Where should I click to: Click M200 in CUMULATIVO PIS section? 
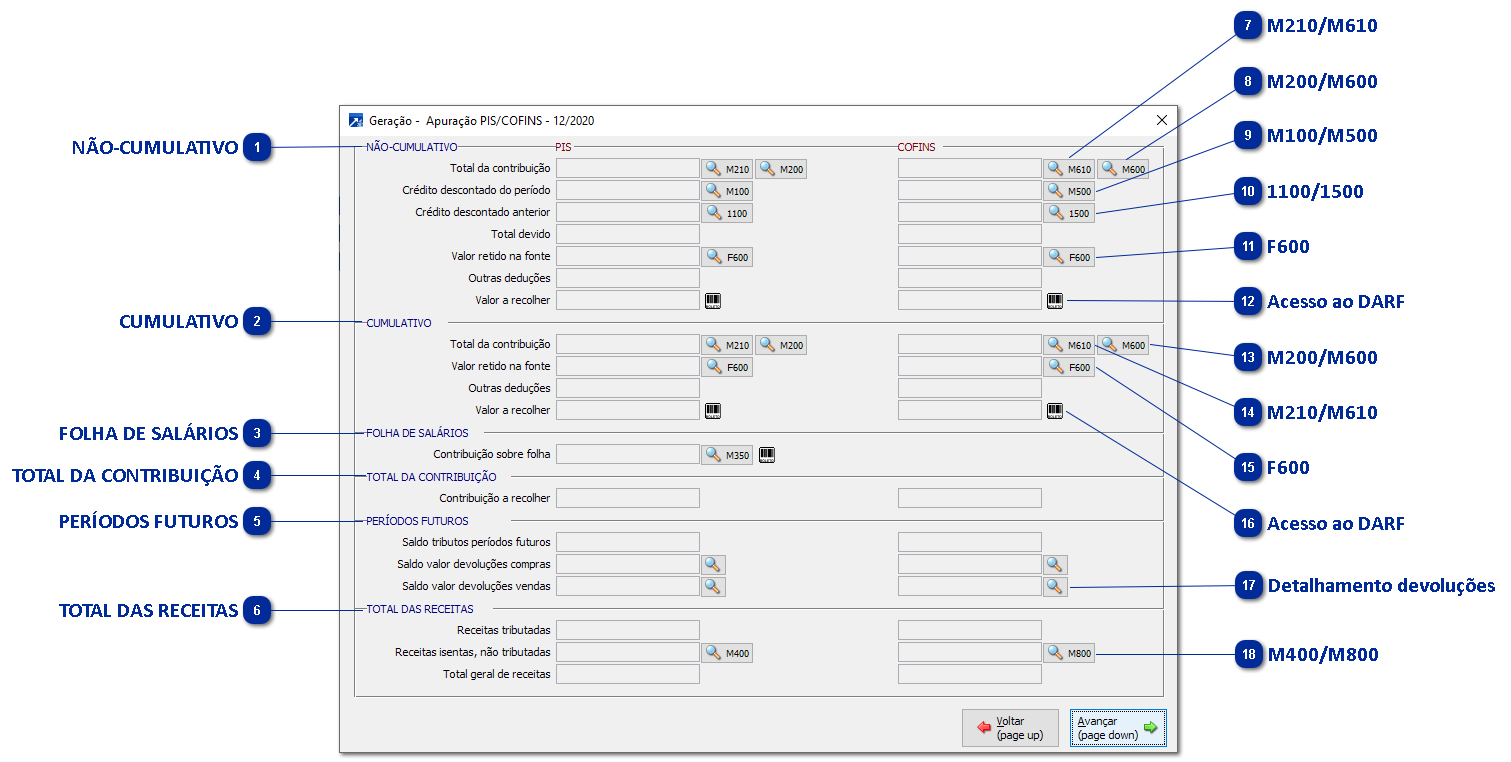[781, 345]
